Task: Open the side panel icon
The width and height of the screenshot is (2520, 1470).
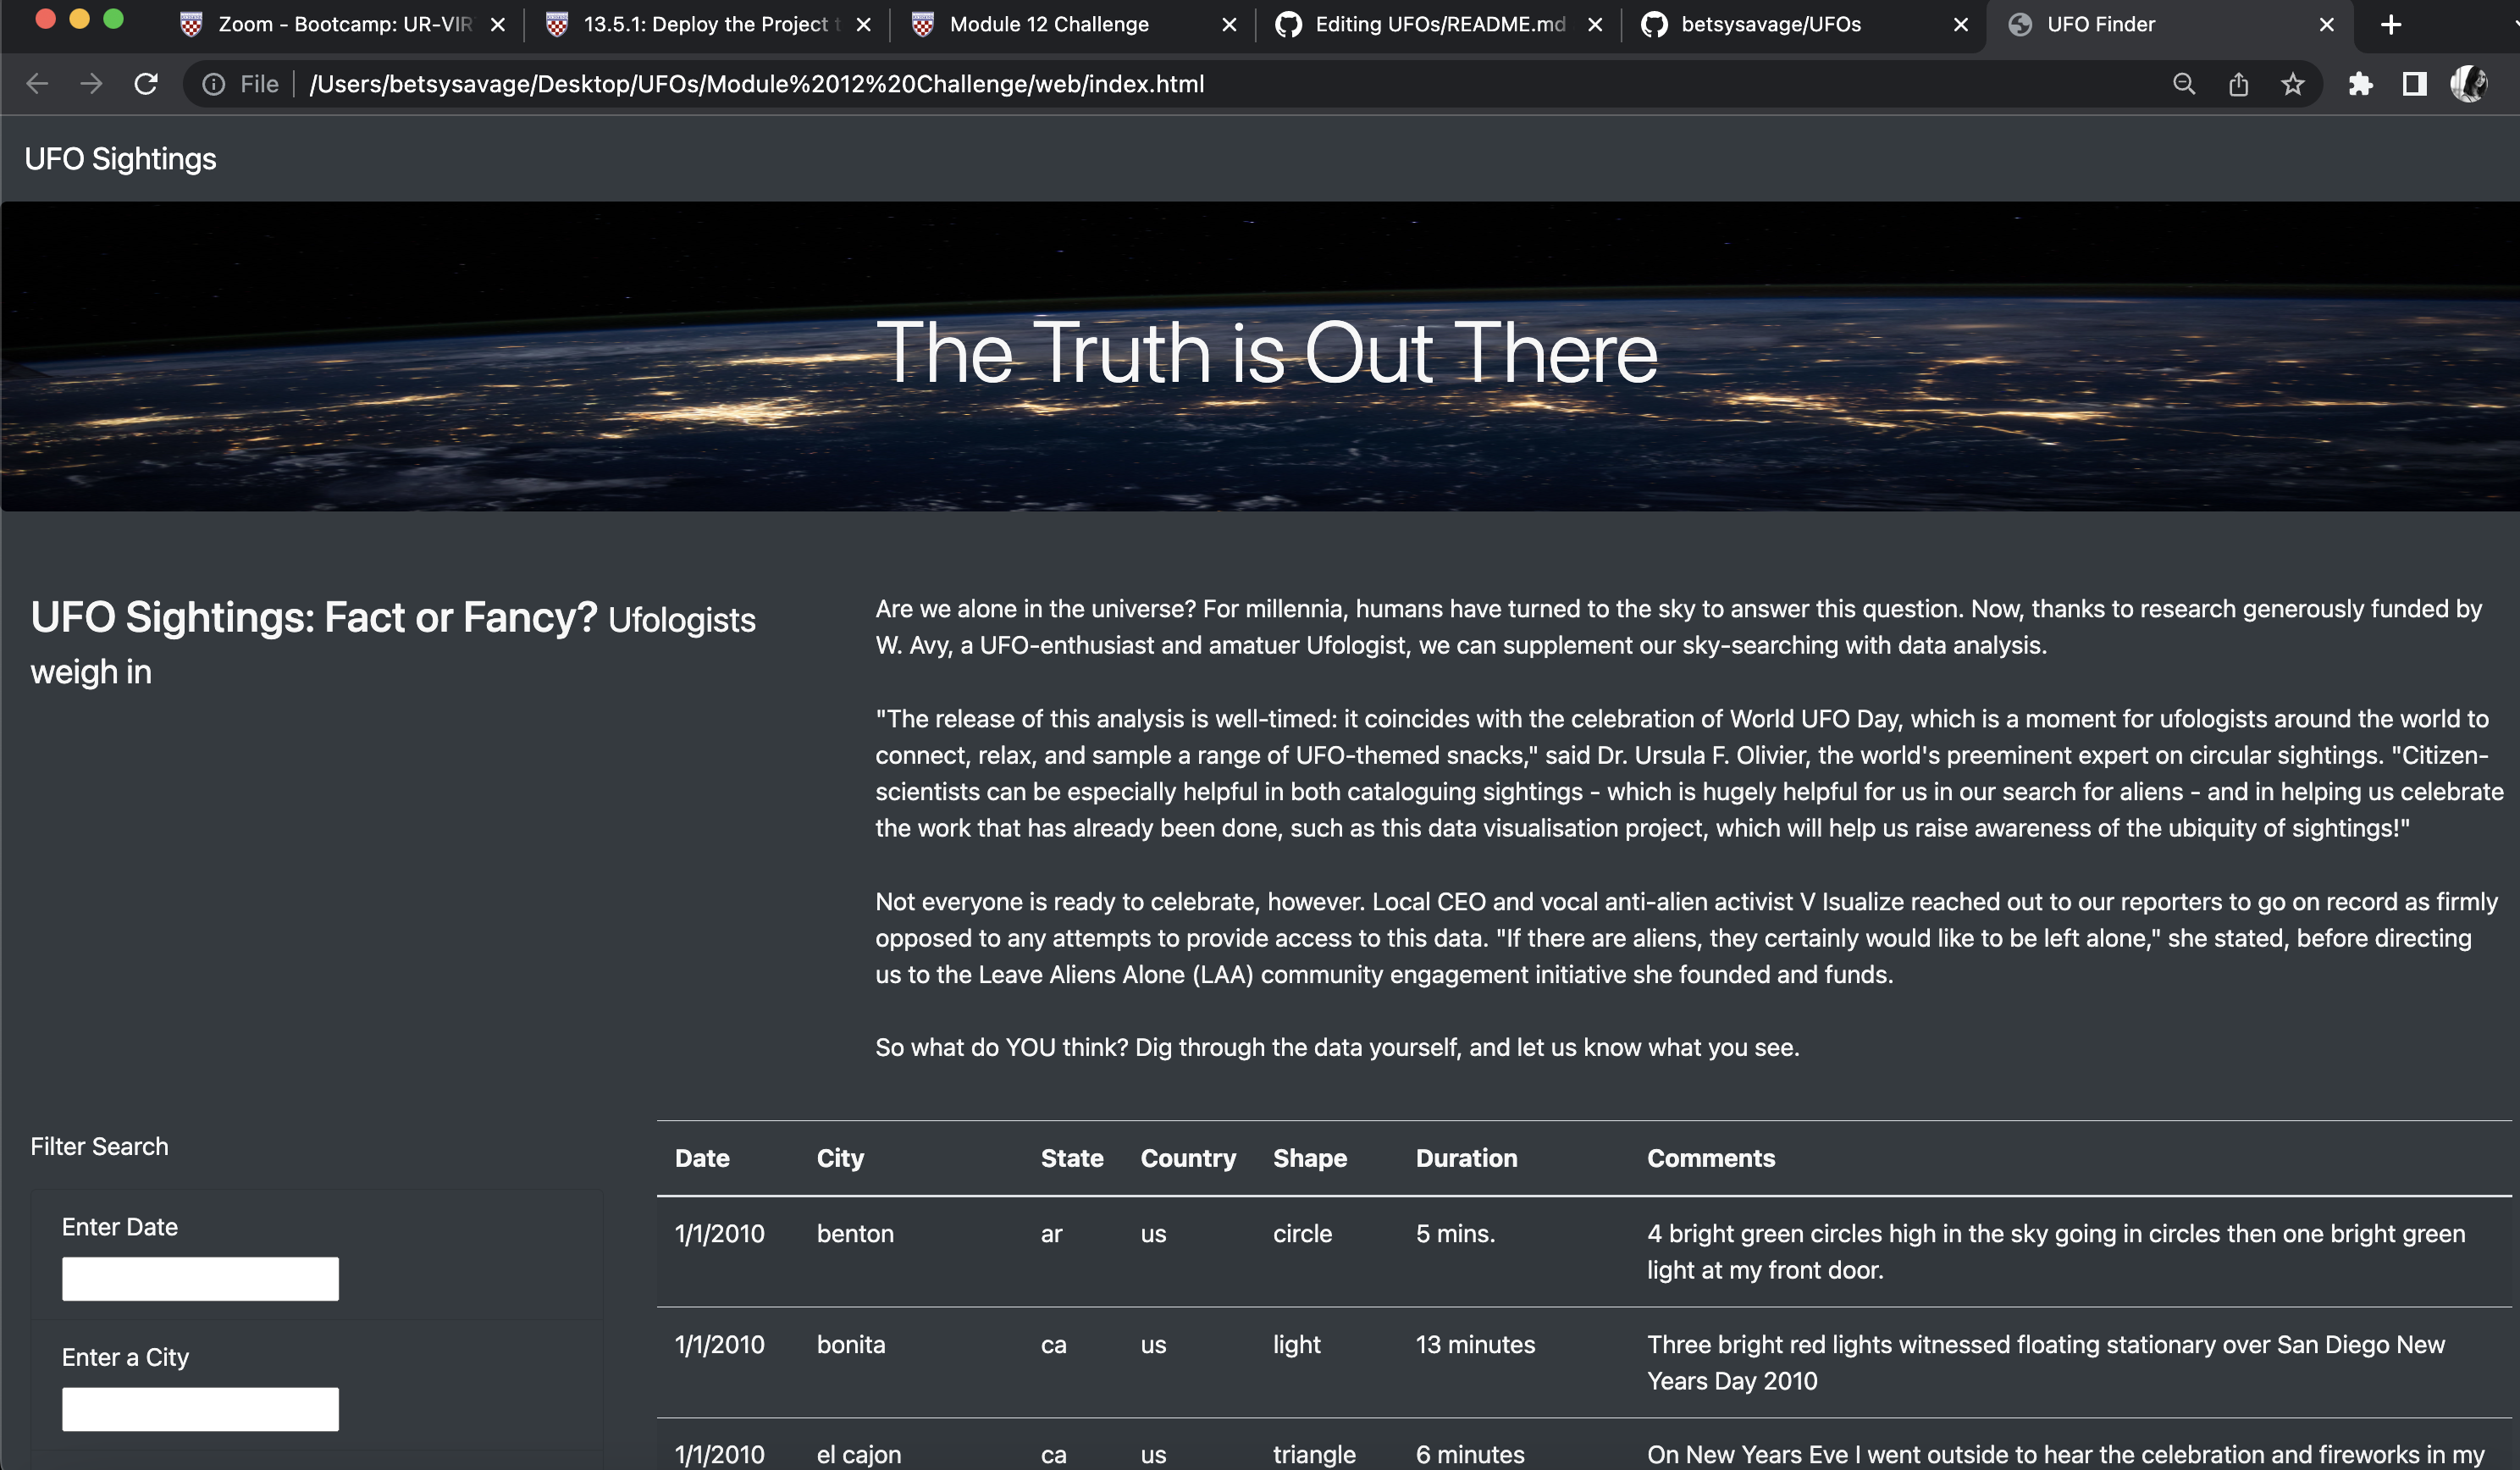Action: (x=2414, y=84)
